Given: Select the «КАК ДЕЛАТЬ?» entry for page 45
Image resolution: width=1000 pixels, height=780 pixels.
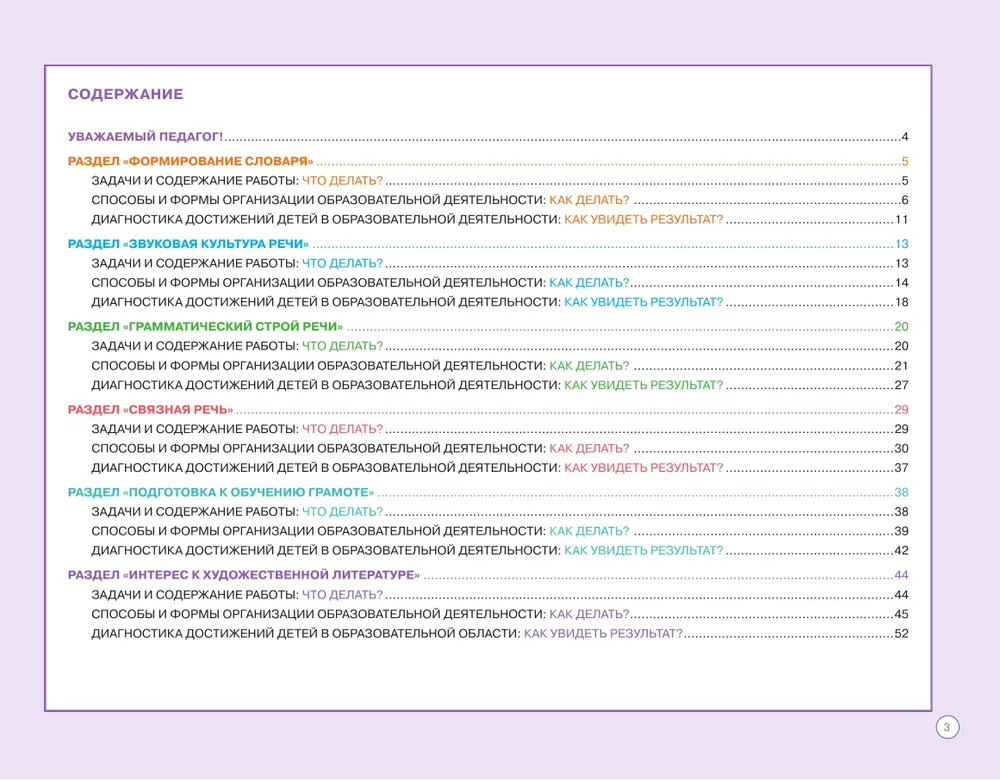Looking at the screenshot, I should click(x=589, y=614).
